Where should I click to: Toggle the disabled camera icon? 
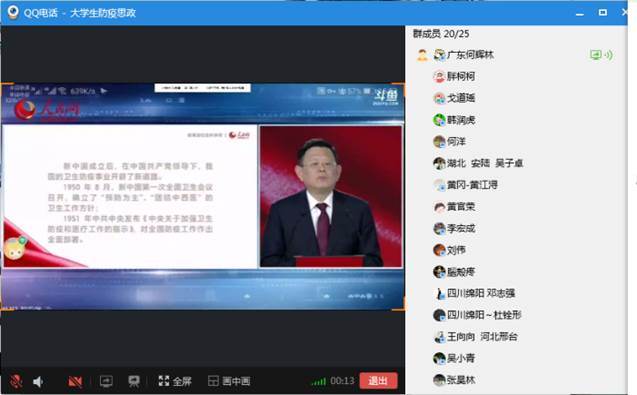pos(75,381)
